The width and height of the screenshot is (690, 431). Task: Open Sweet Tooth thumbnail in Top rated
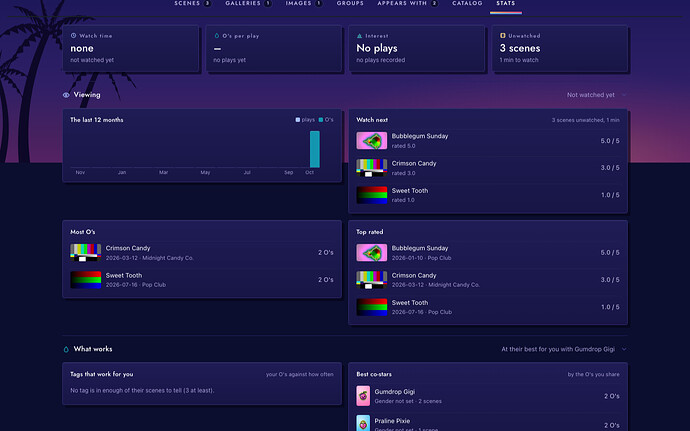coord(371,307)
